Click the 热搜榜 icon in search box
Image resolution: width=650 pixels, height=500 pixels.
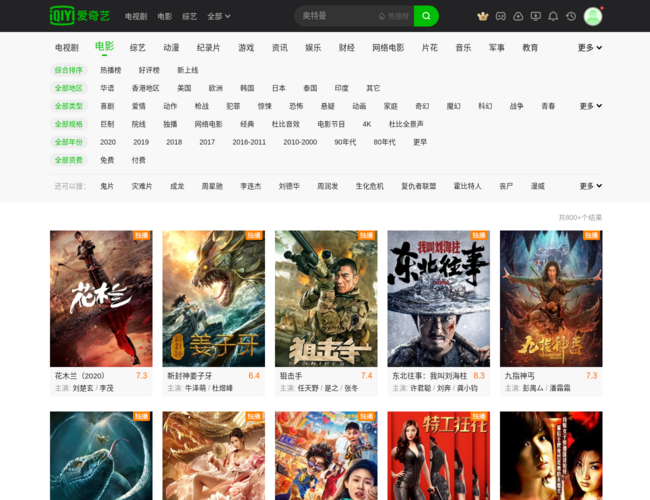(x=394, y=16)
